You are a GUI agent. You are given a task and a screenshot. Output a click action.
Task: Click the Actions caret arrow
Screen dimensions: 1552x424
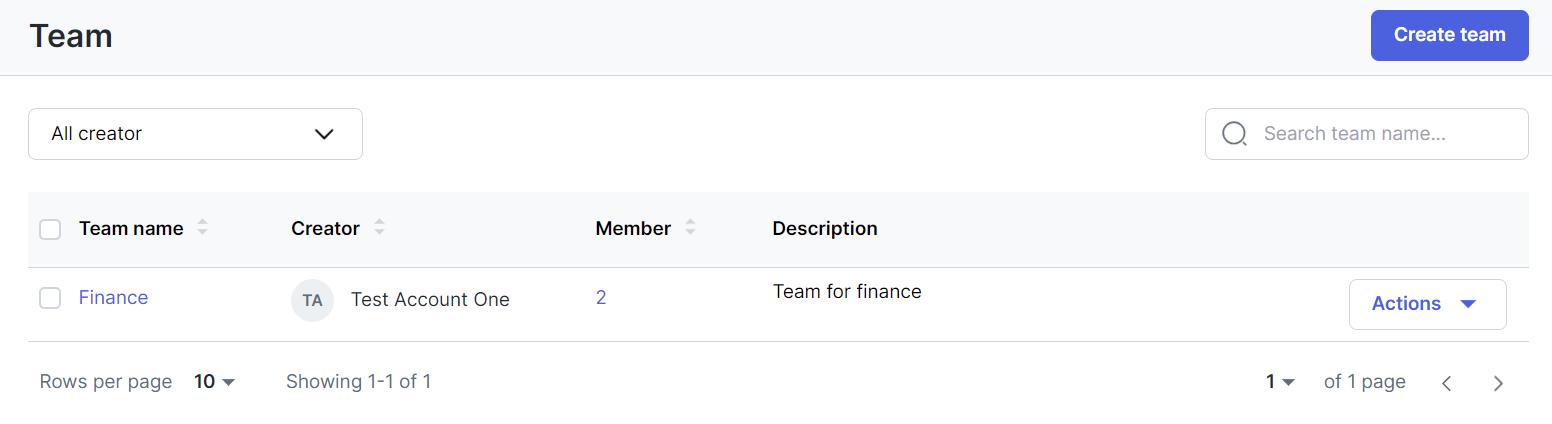pos(1468,304)
